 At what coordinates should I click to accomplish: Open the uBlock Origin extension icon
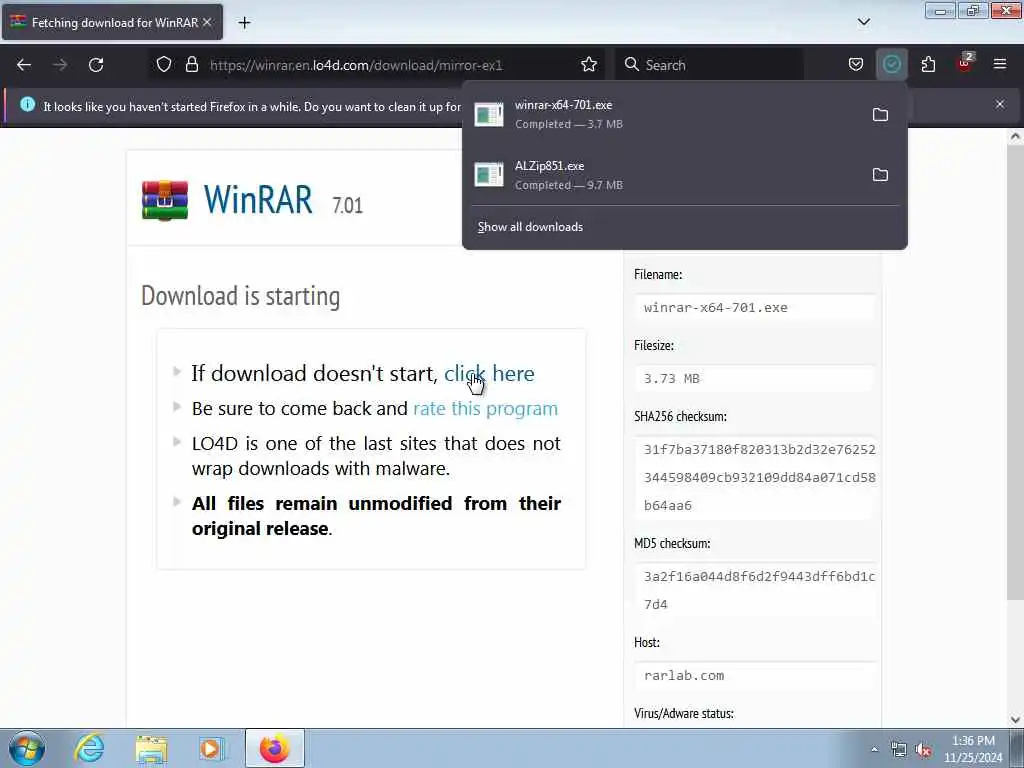[x=965, y=63]
